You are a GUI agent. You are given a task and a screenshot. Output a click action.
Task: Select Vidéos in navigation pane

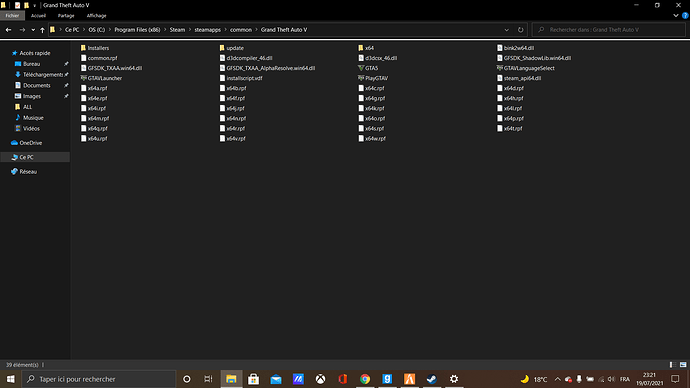coord(31,128)
